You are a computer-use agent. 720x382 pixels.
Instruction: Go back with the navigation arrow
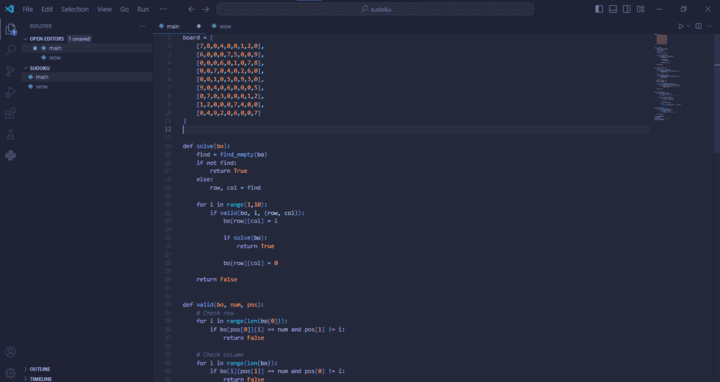[x=191, y=9]
